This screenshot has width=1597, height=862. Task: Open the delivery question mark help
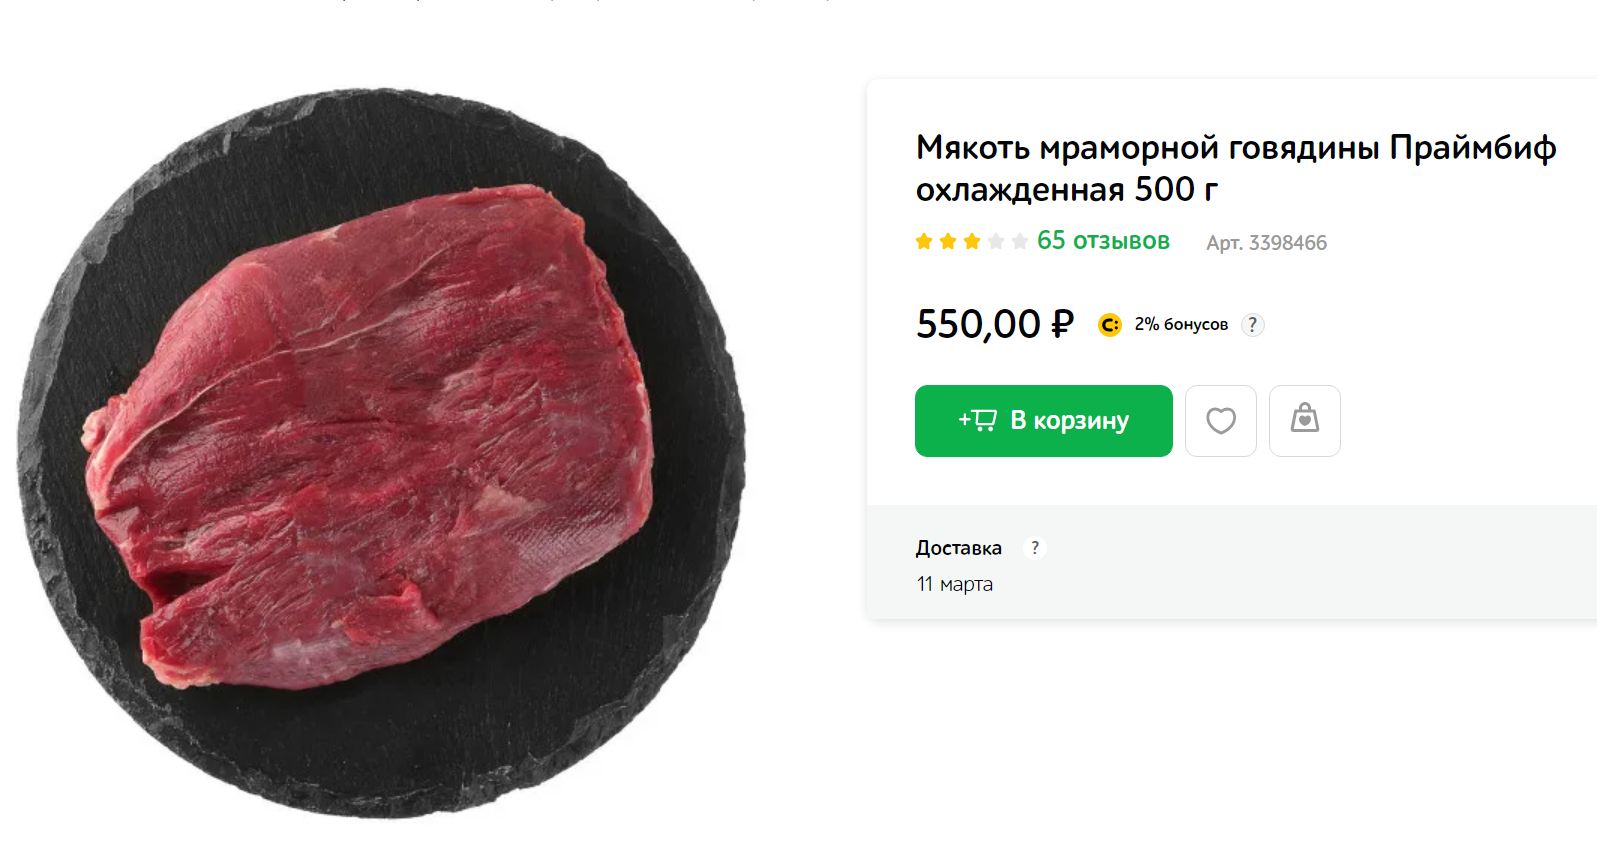click(1035, 547)
